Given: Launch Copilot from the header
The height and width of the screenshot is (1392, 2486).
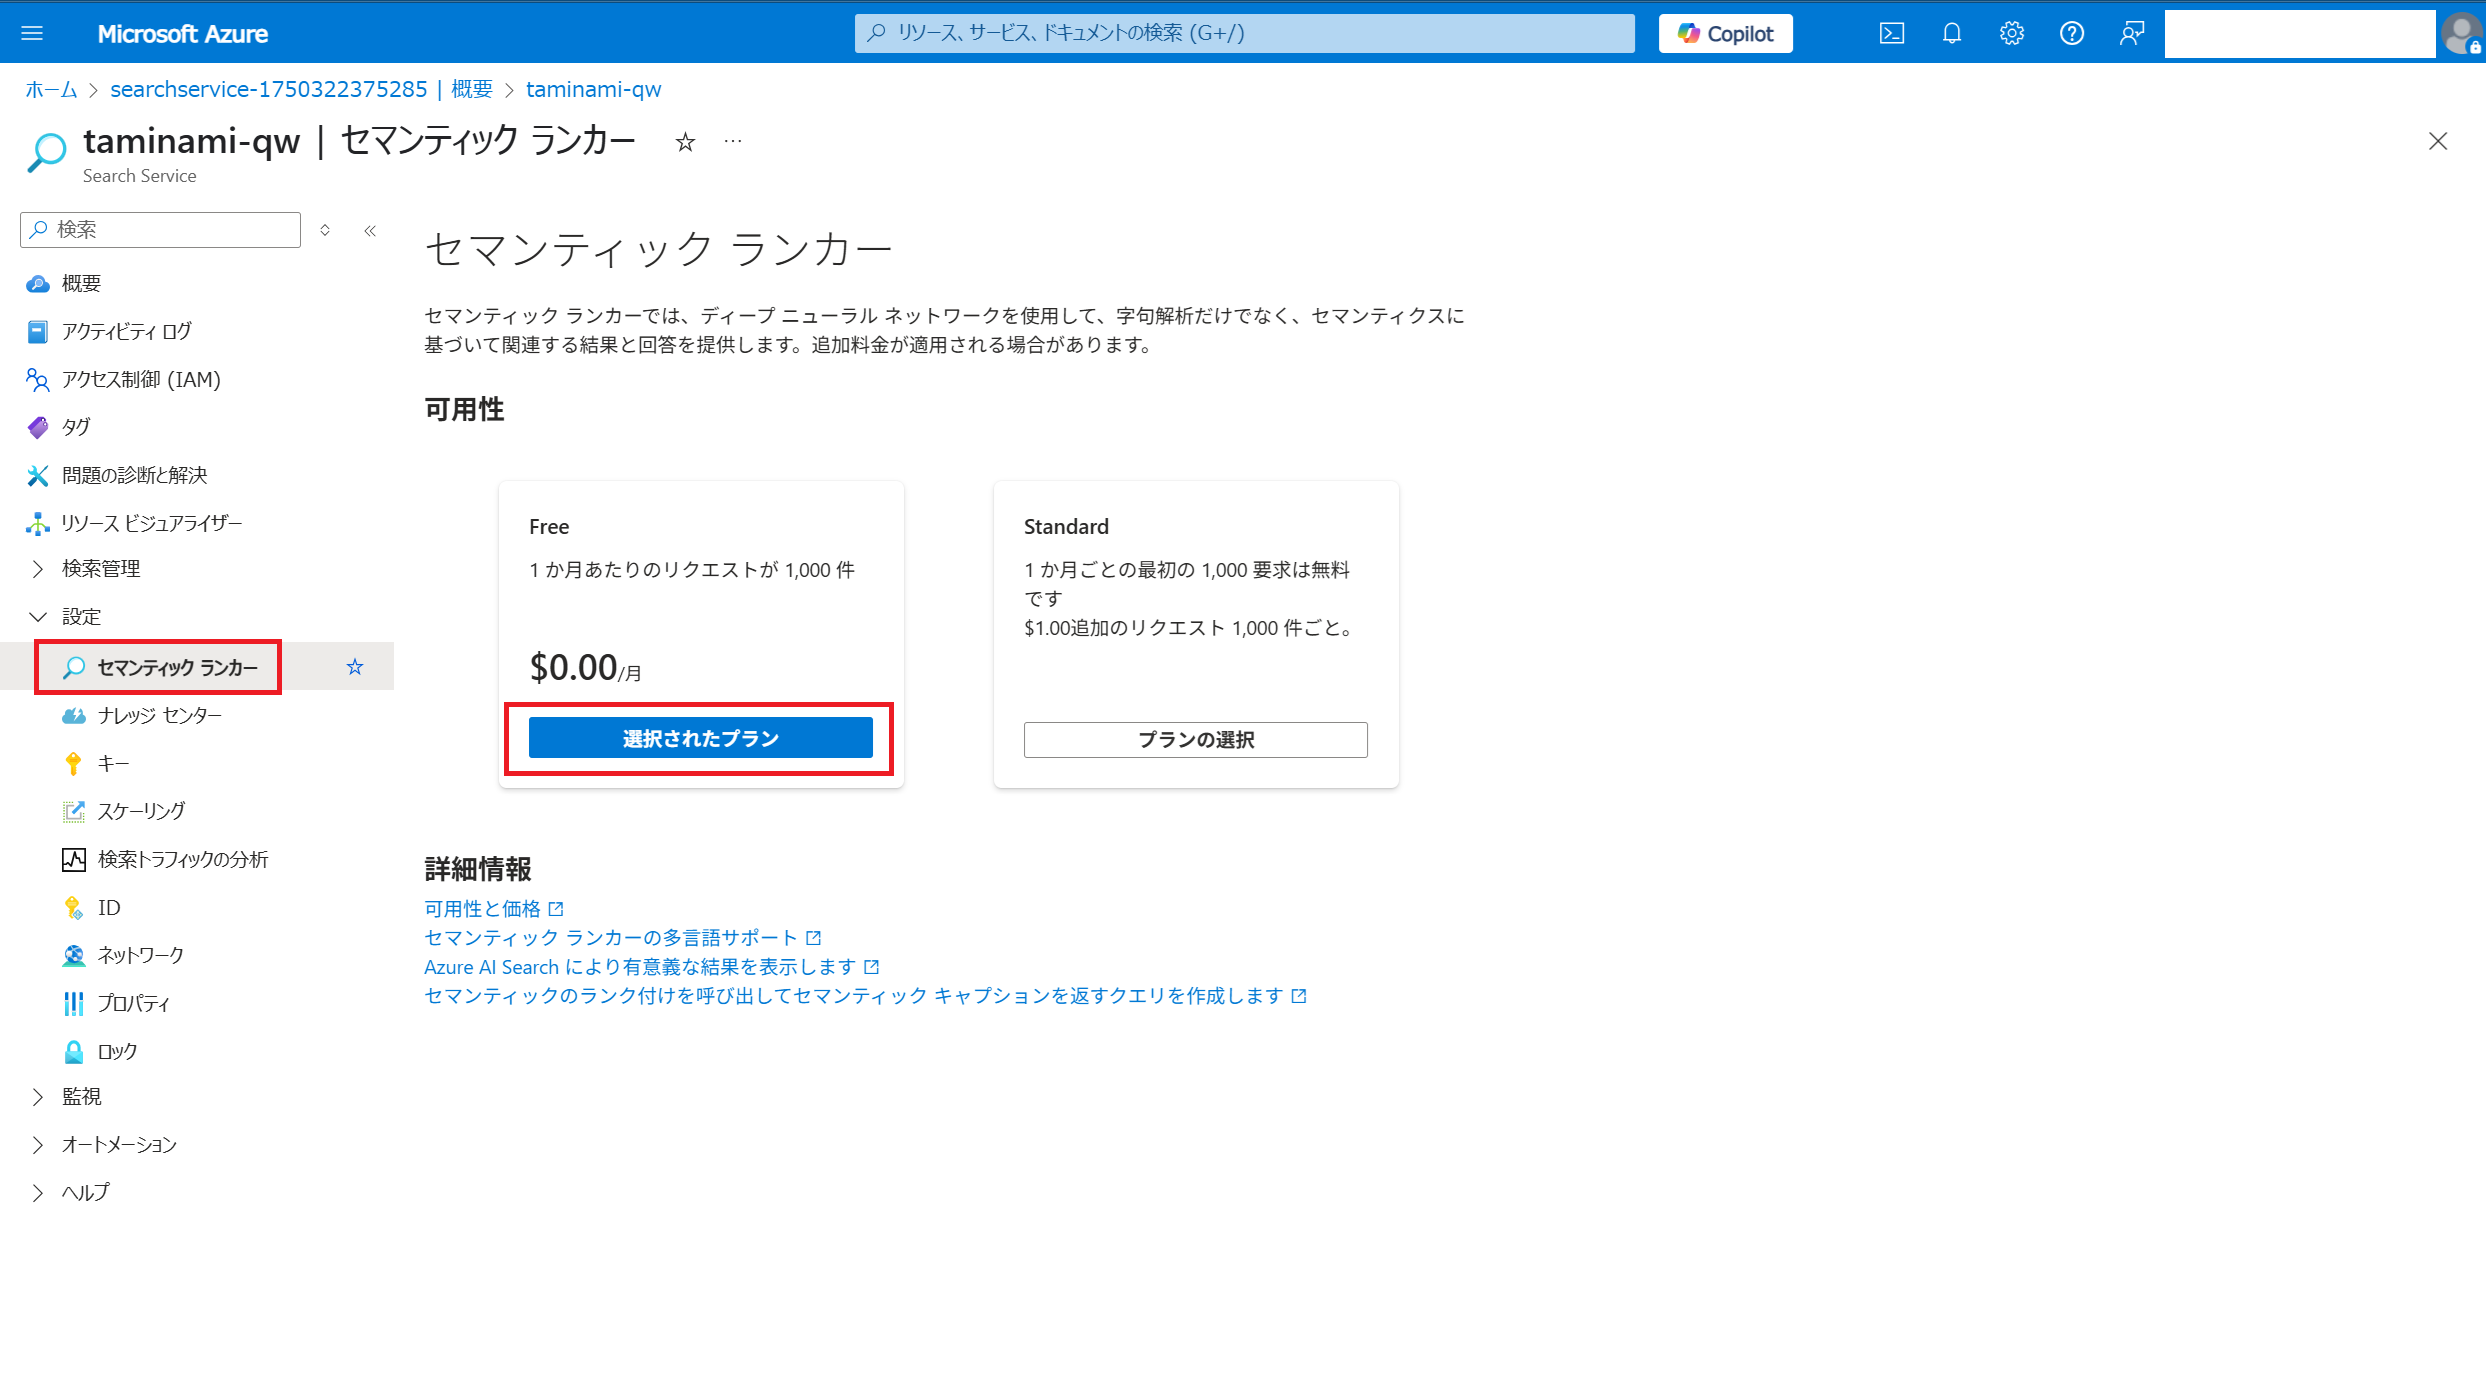Looking at the screenshot, I should [1725, 33].
